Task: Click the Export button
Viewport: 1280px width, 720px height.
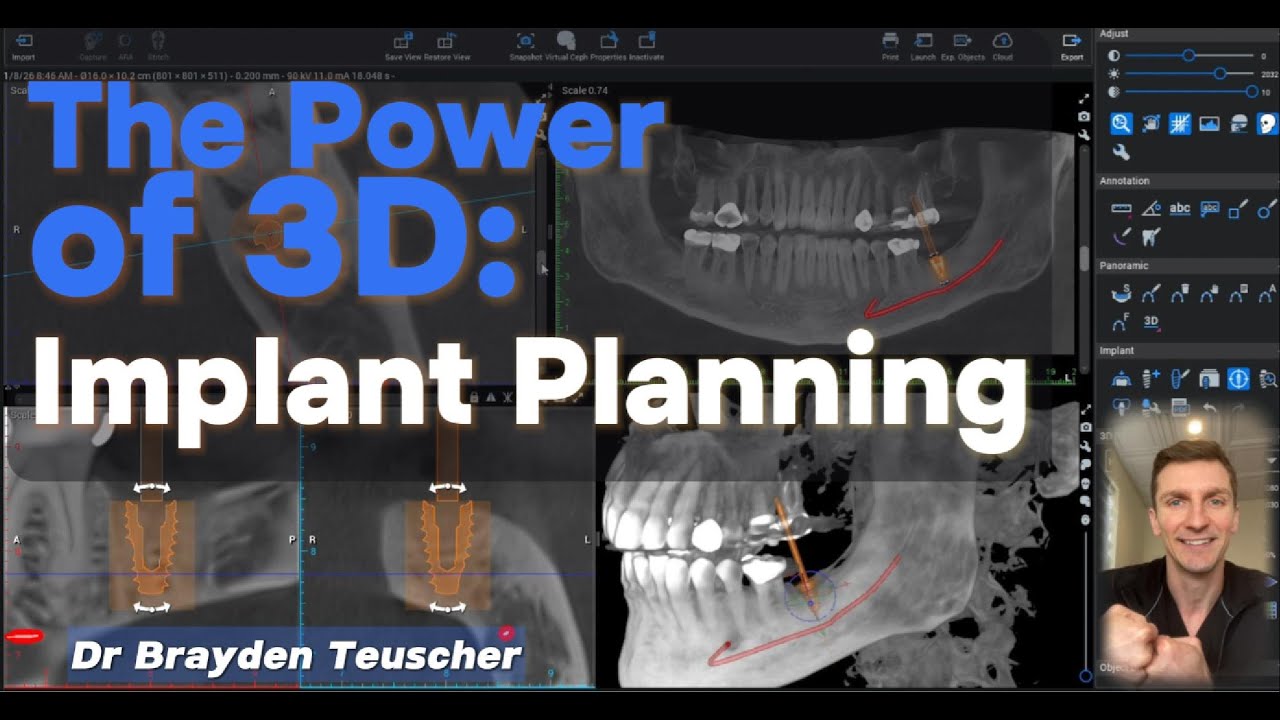Action: click(1072, 46)
